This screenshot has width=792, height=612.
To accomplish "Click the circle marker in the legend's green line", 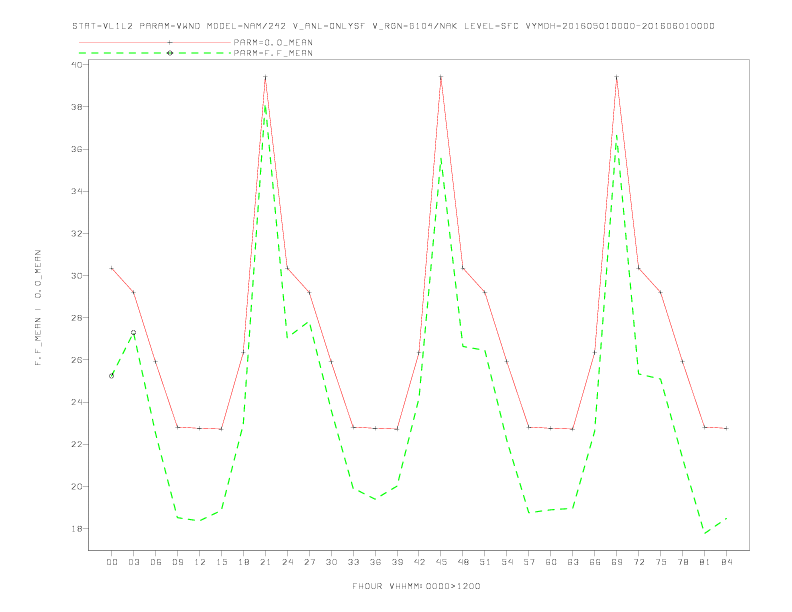I will pos(170,53).
